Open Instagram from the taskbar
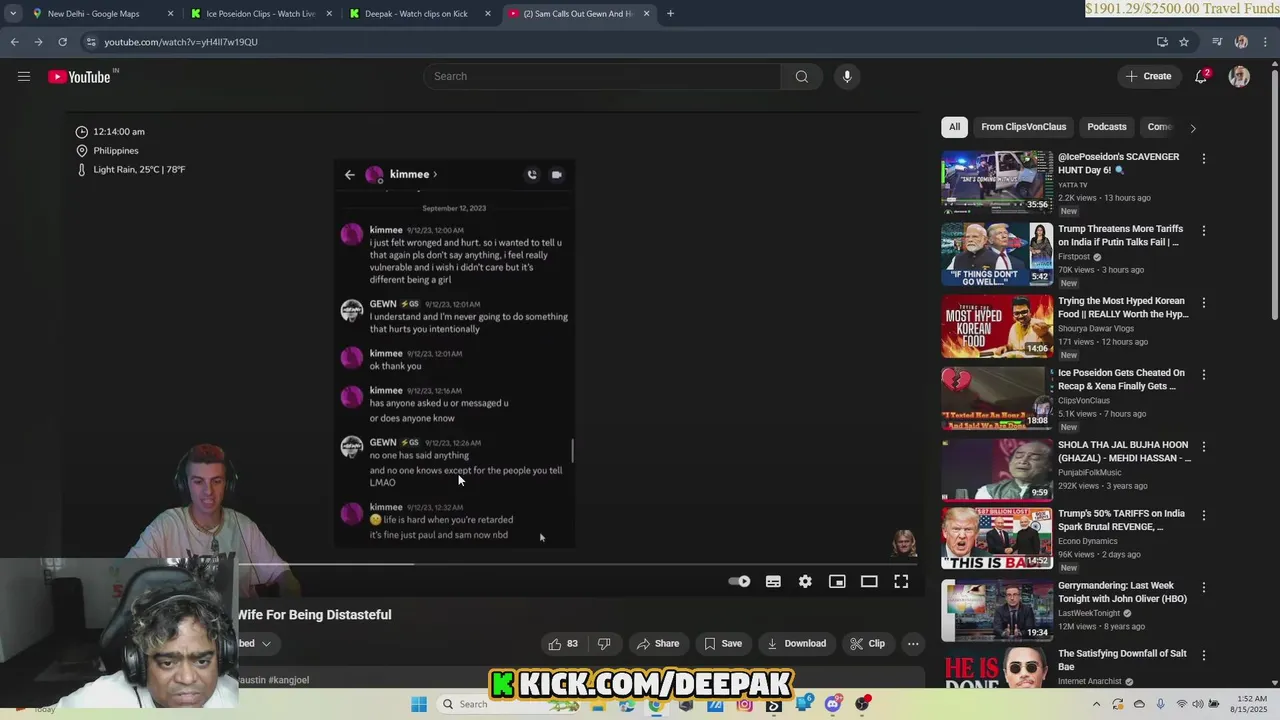This screenshot has width=1280, height=720. point(744,704)
